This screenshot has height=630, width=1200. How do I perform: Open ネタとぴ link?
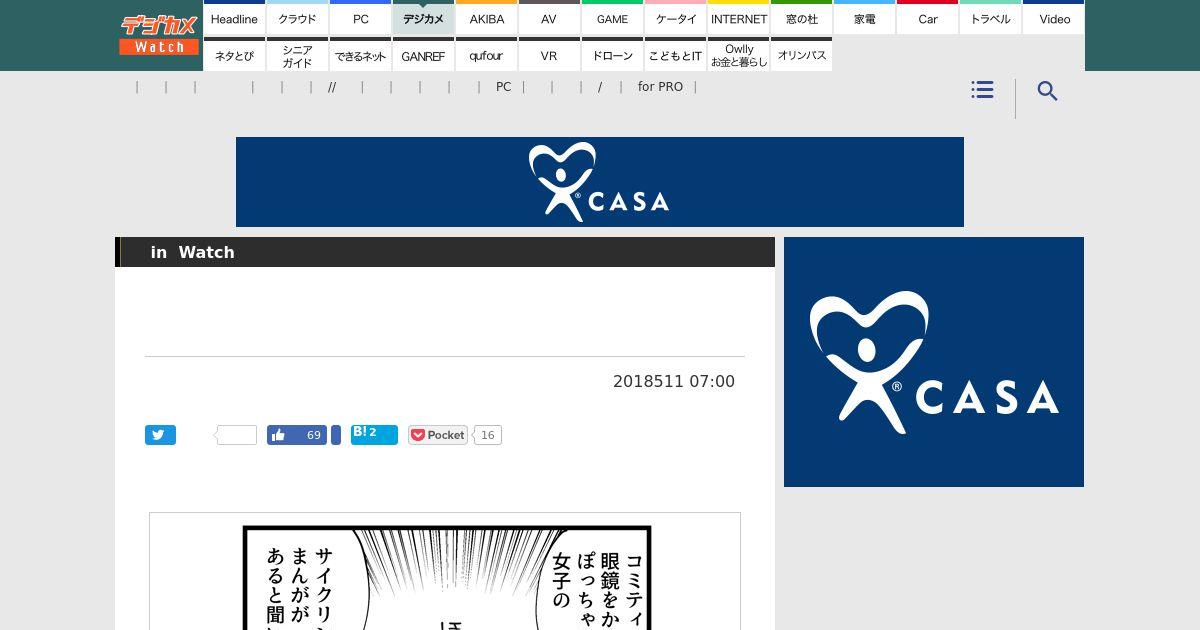pos(234,55)
